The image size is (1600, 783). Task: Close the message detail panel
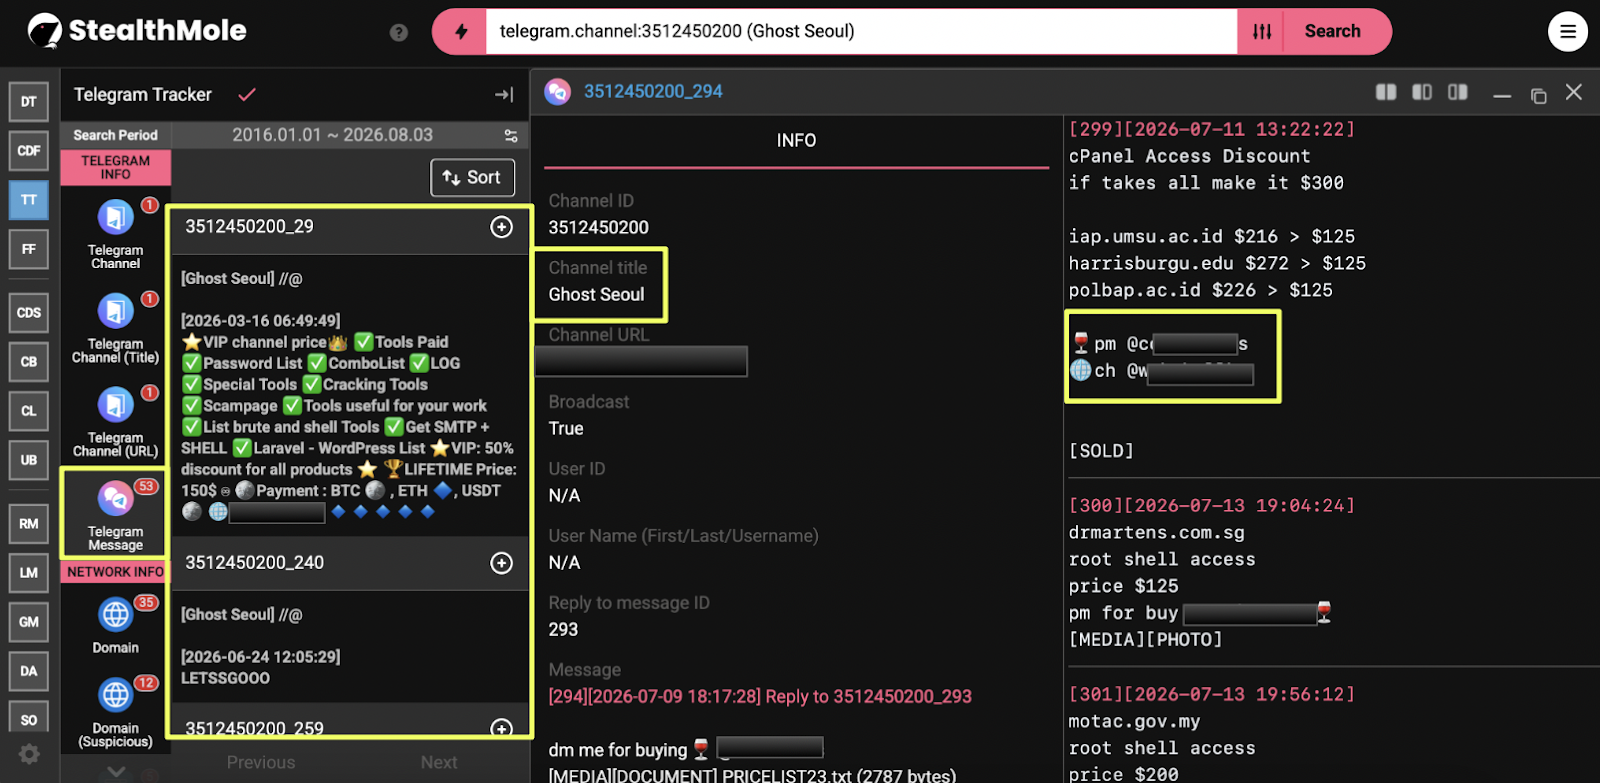1574,92
